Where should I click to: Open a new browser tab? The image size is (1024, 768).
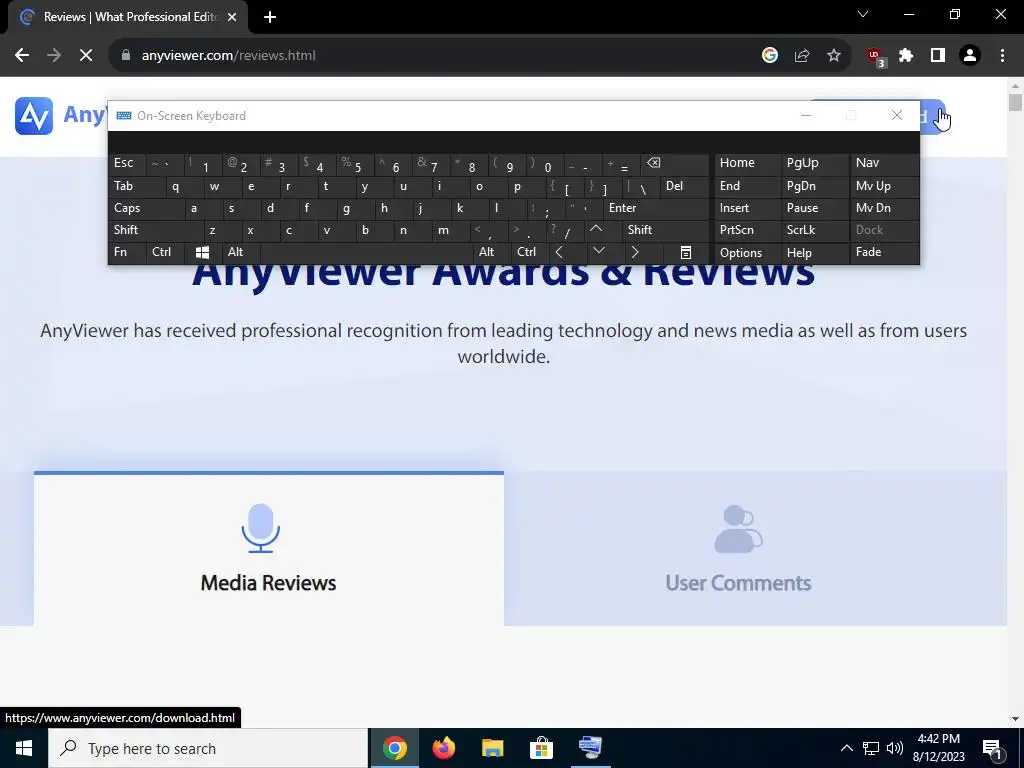270,17
